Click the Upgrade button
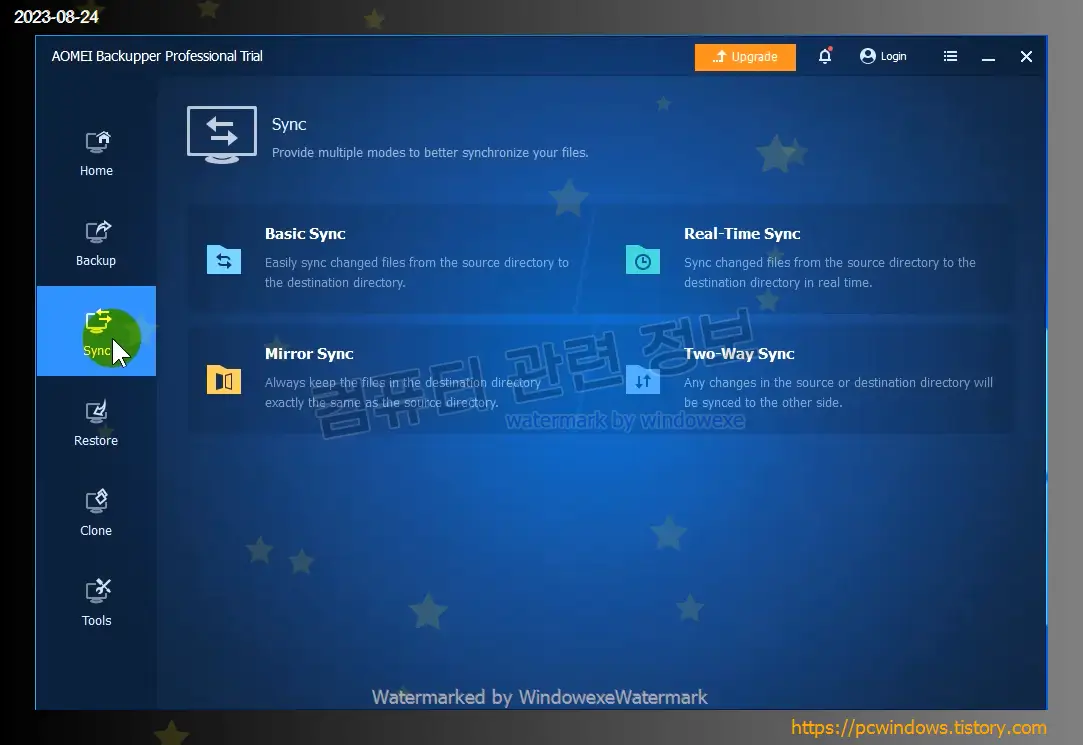1083x745 pixels. (x=745, y=57)
